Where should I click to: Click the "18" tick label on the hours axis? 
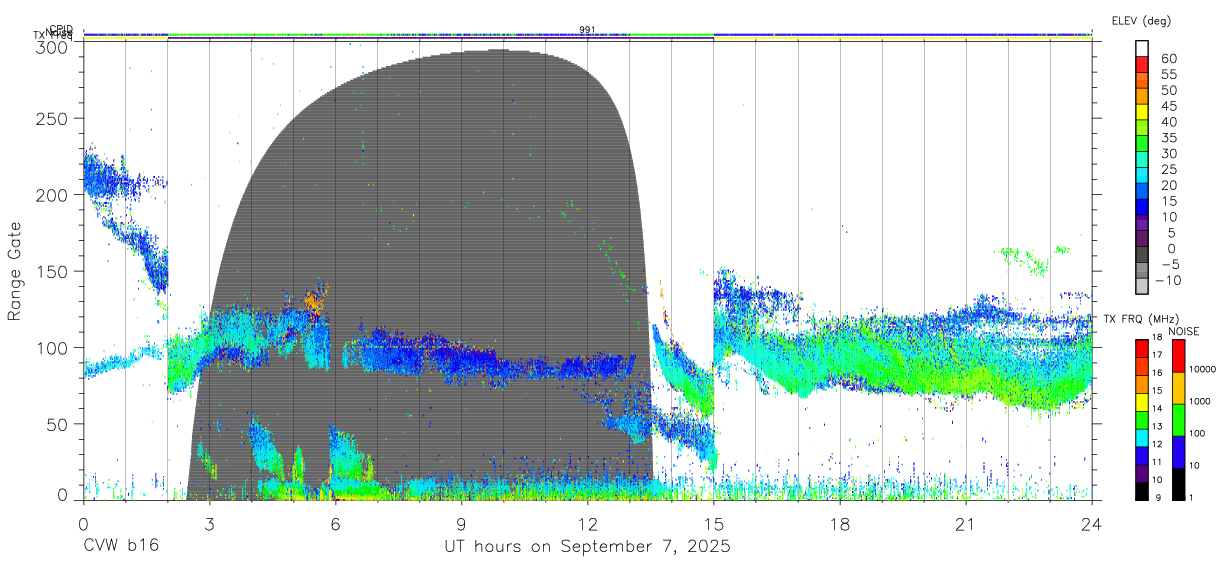pos(839,523)
